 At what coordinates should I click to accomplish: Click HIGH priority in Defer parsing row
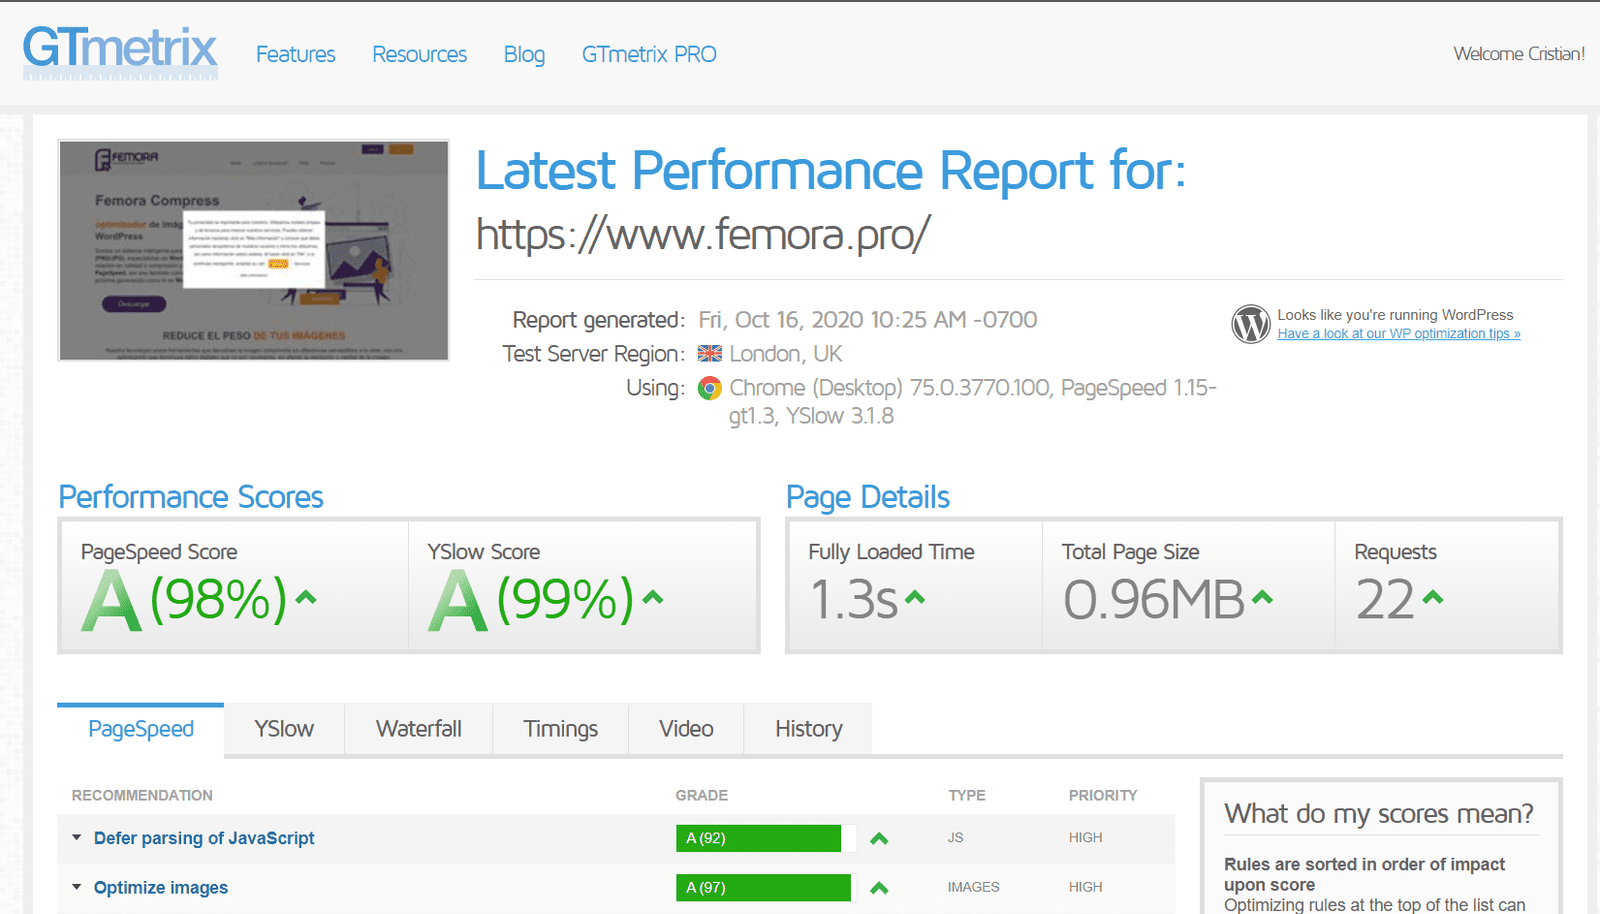click(x=1085, y=837)
